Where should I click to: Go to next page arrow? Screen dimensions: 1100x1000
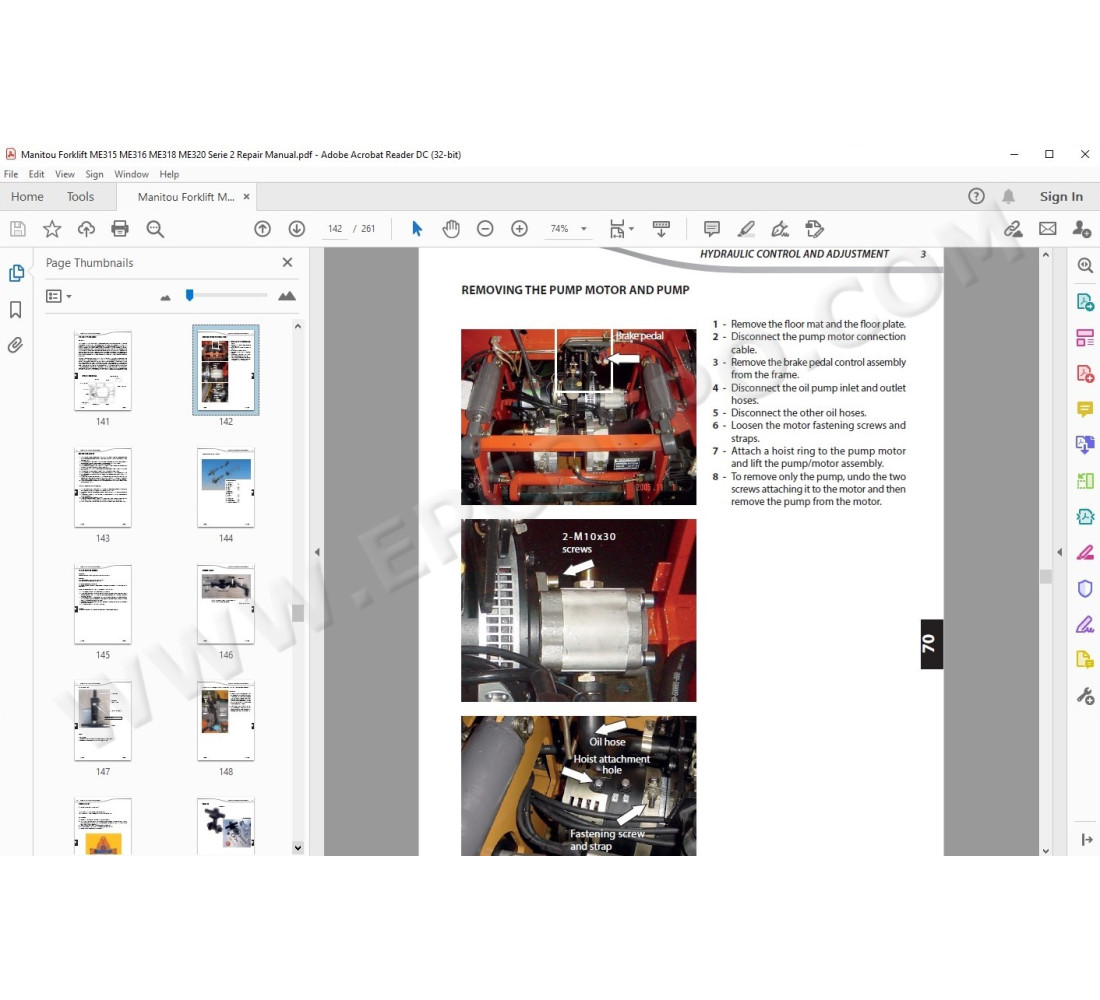pyautogui.click(x=297, y=229)
